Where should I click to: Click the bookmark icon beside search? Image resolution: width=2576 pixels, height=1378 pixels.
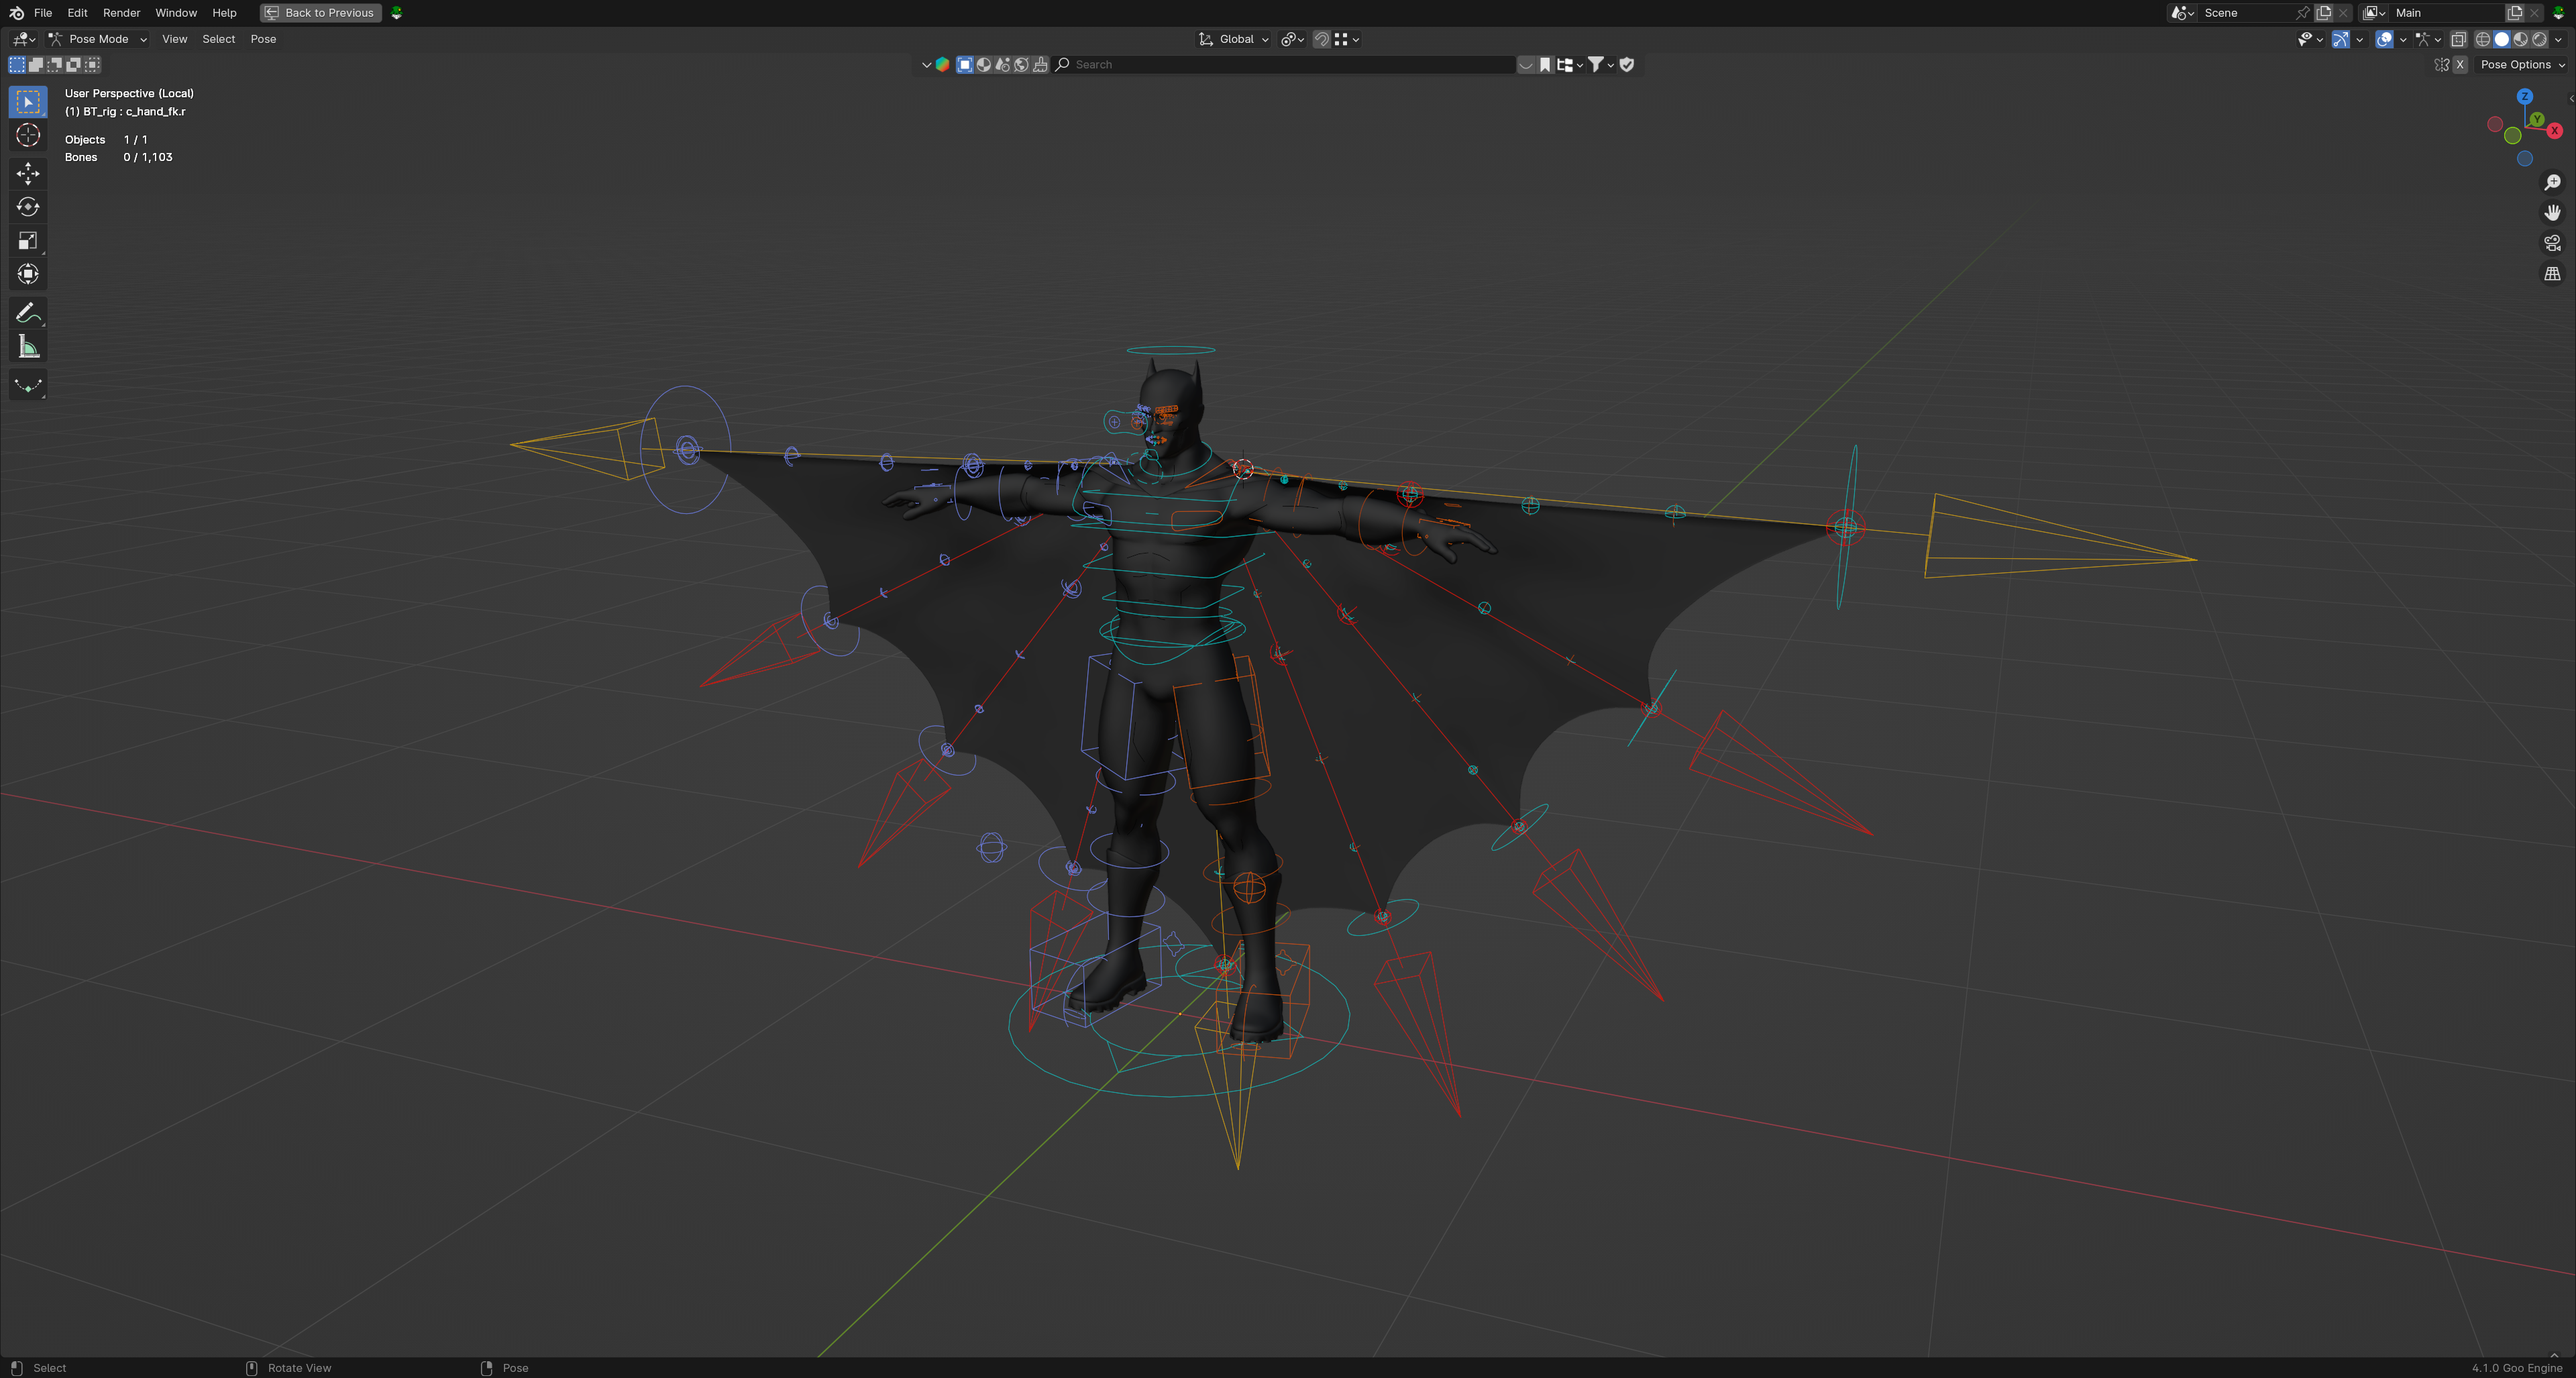point(1545,65)
